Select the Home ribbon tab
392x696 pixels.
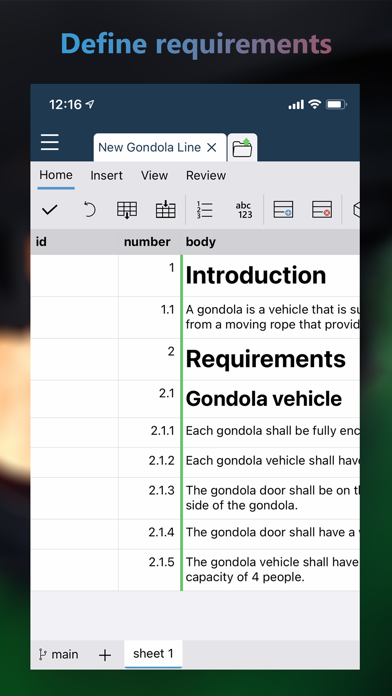point(56,175)
